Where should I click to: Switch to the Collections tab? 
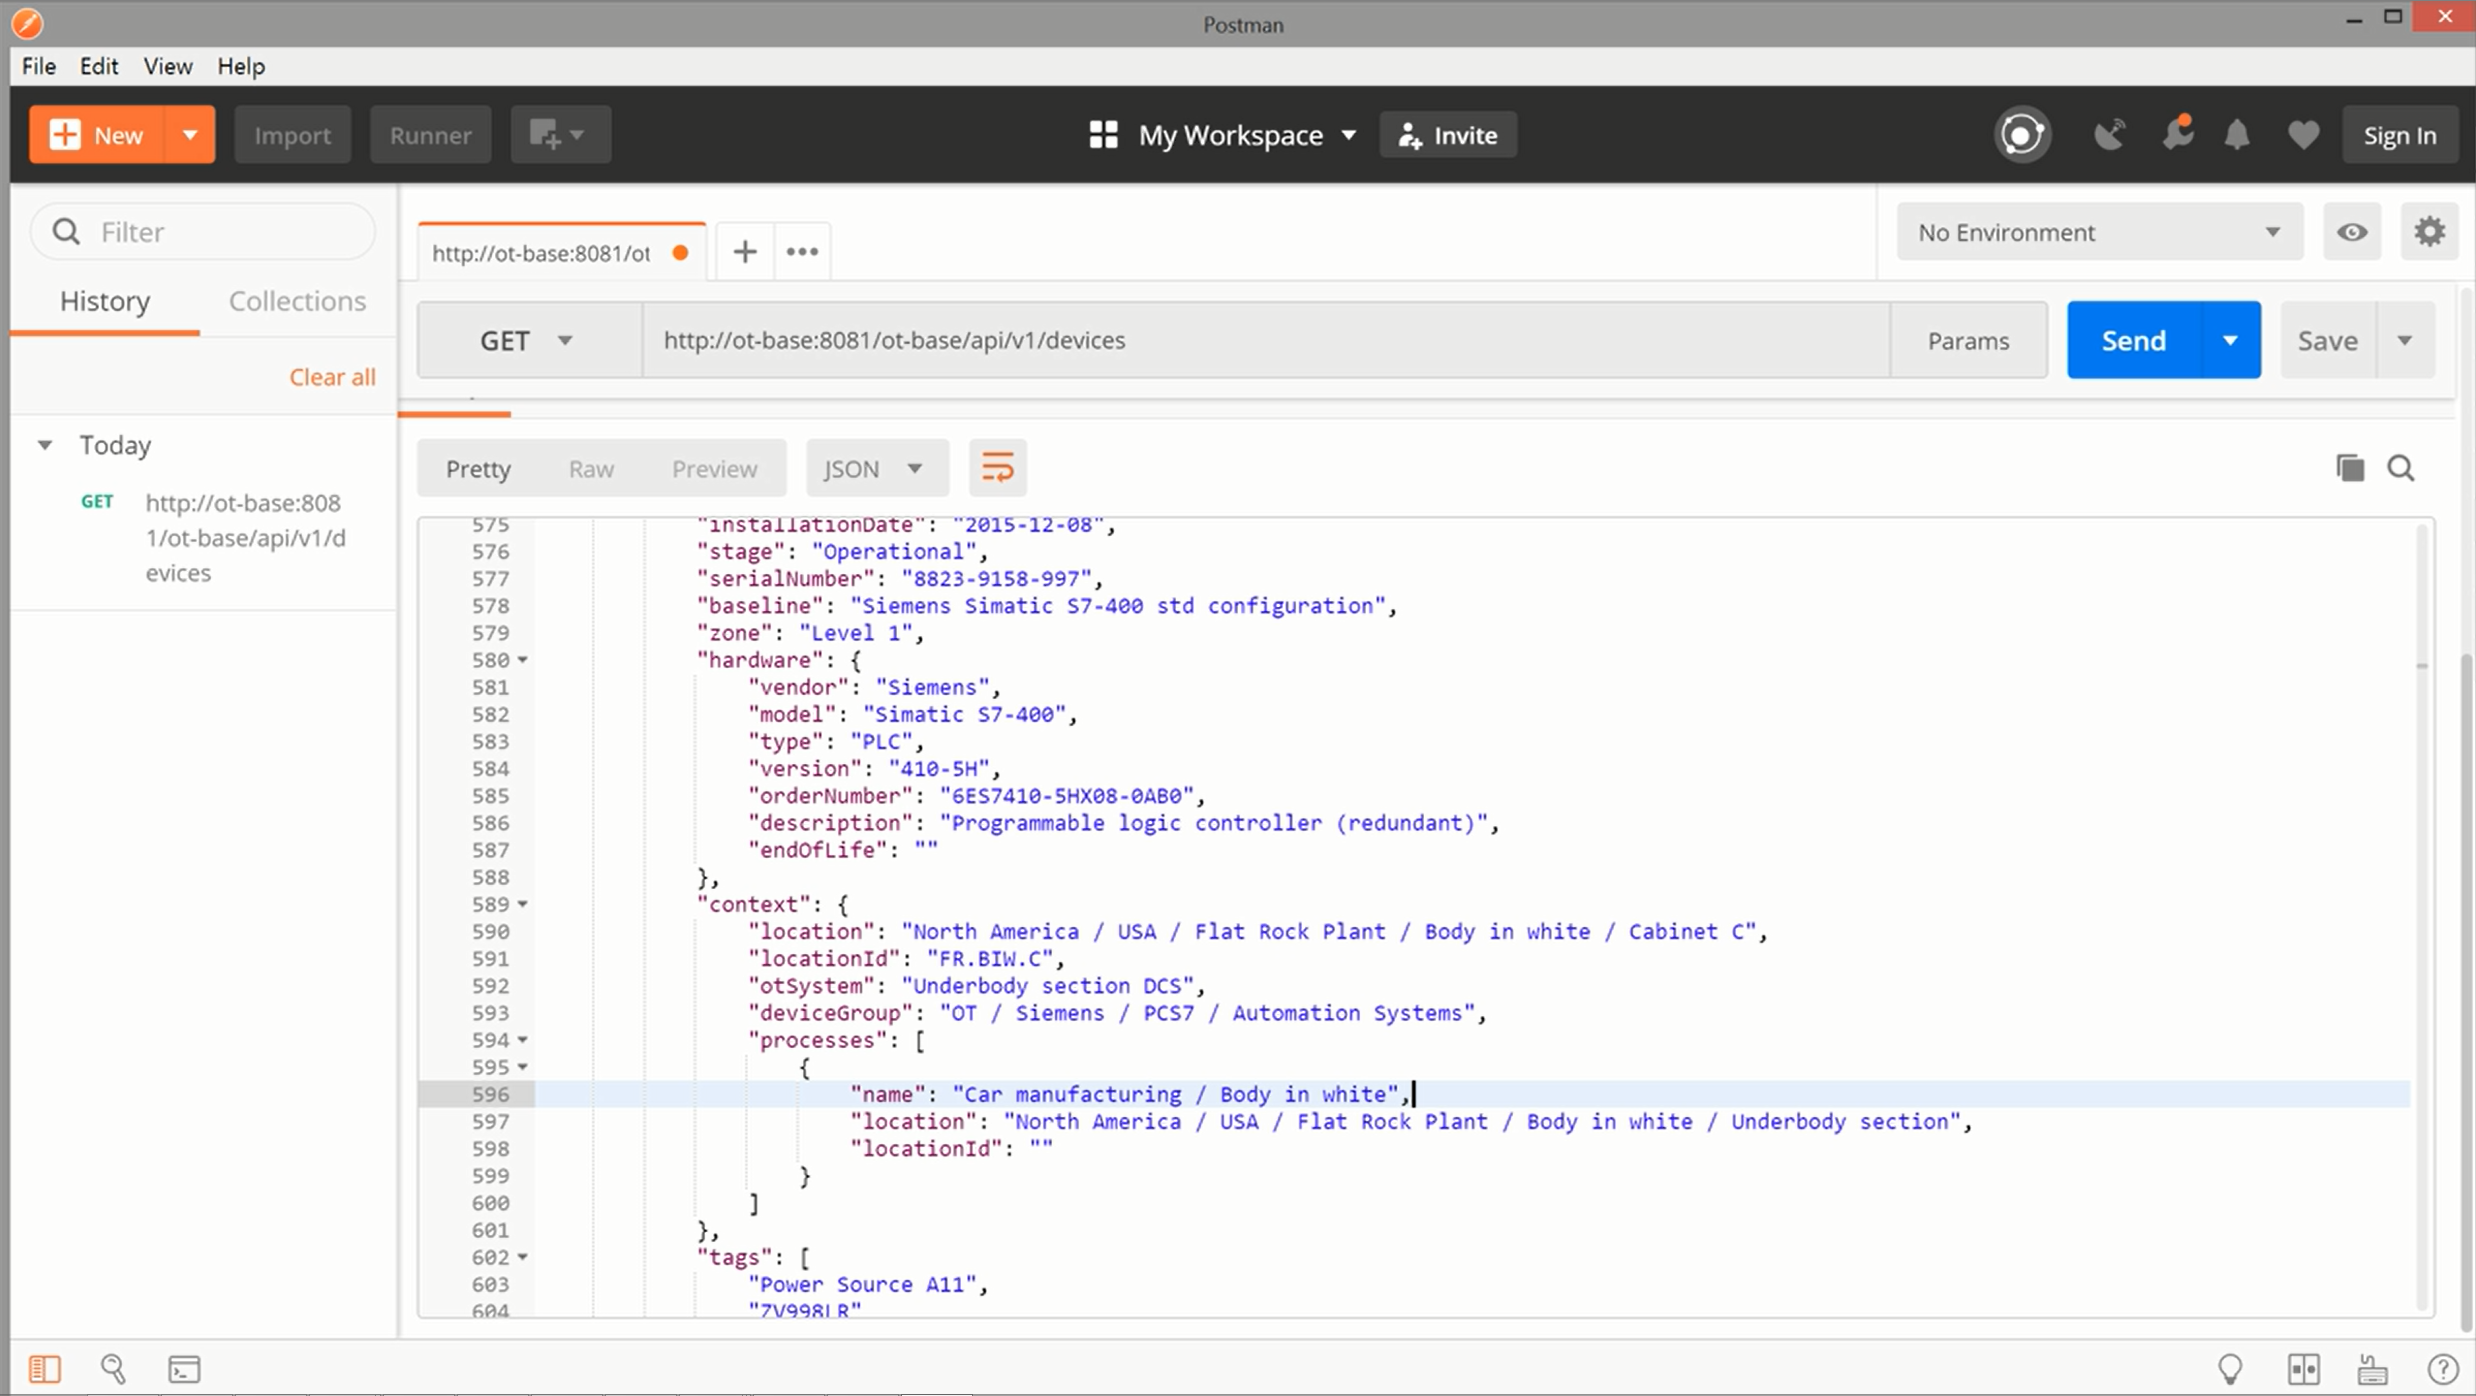pyautogui.click(x=297, y=301)
